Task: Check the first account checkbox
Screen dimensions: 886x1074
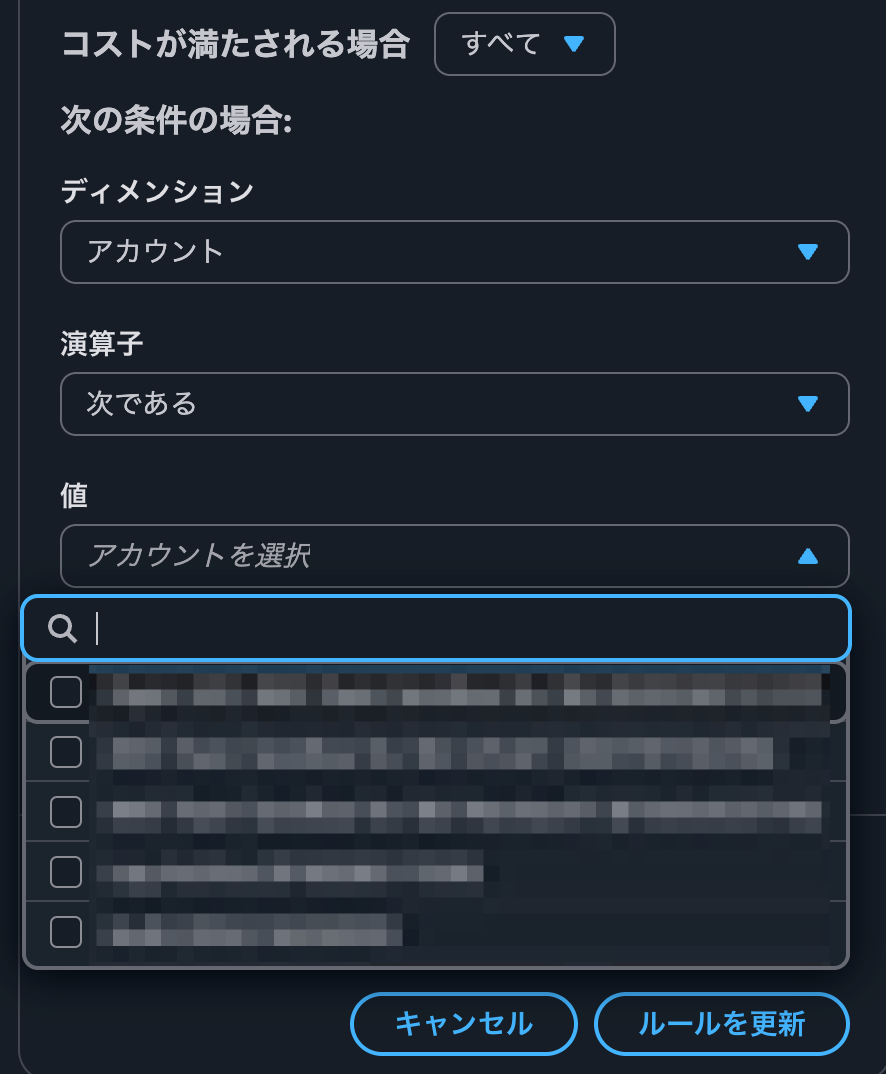Action: (x=65, y=690)
